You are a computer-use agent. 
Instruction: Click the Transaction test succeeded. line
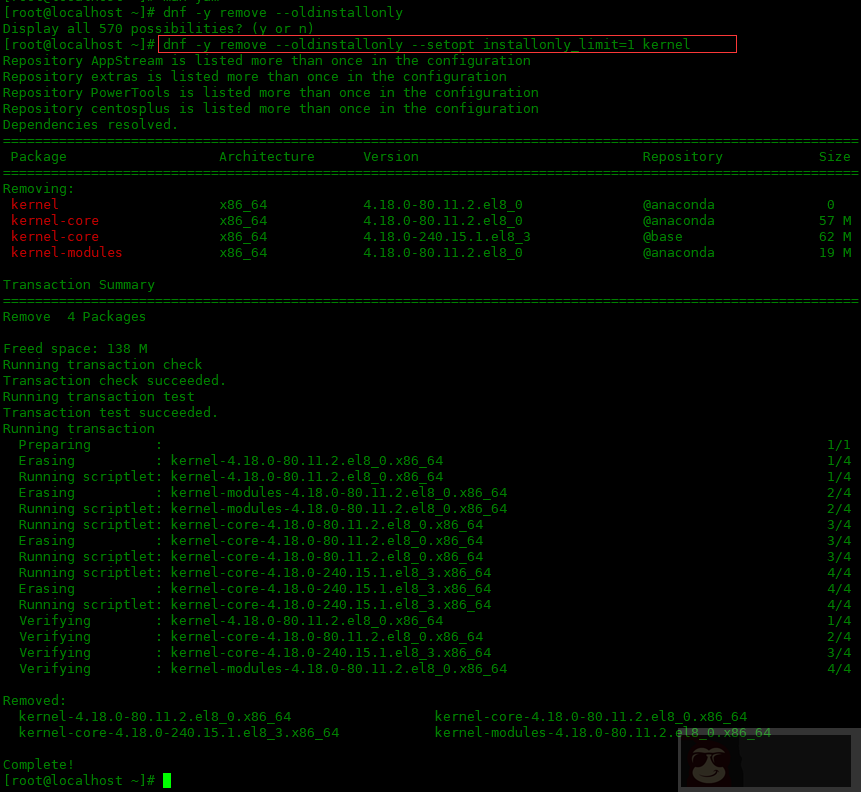point(111,413)
